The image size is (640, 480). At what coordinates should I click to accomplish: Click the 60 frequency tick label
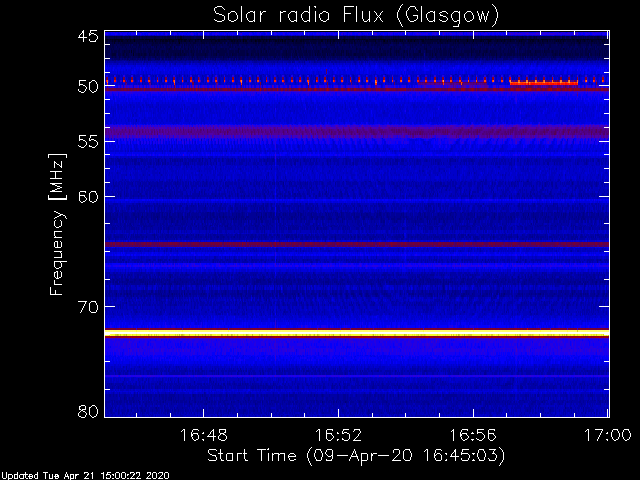point(88,197)
